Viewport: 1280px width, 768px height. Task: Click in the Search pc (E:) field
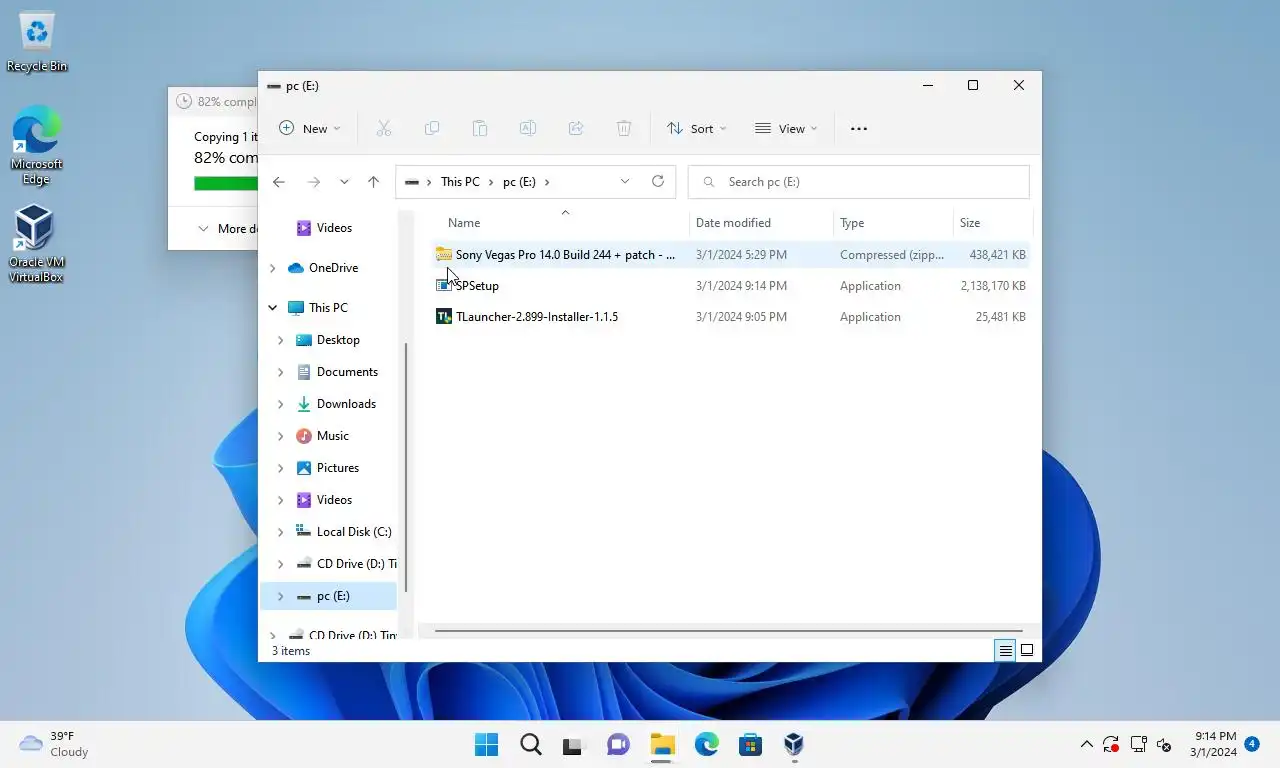tap(859, 181)
